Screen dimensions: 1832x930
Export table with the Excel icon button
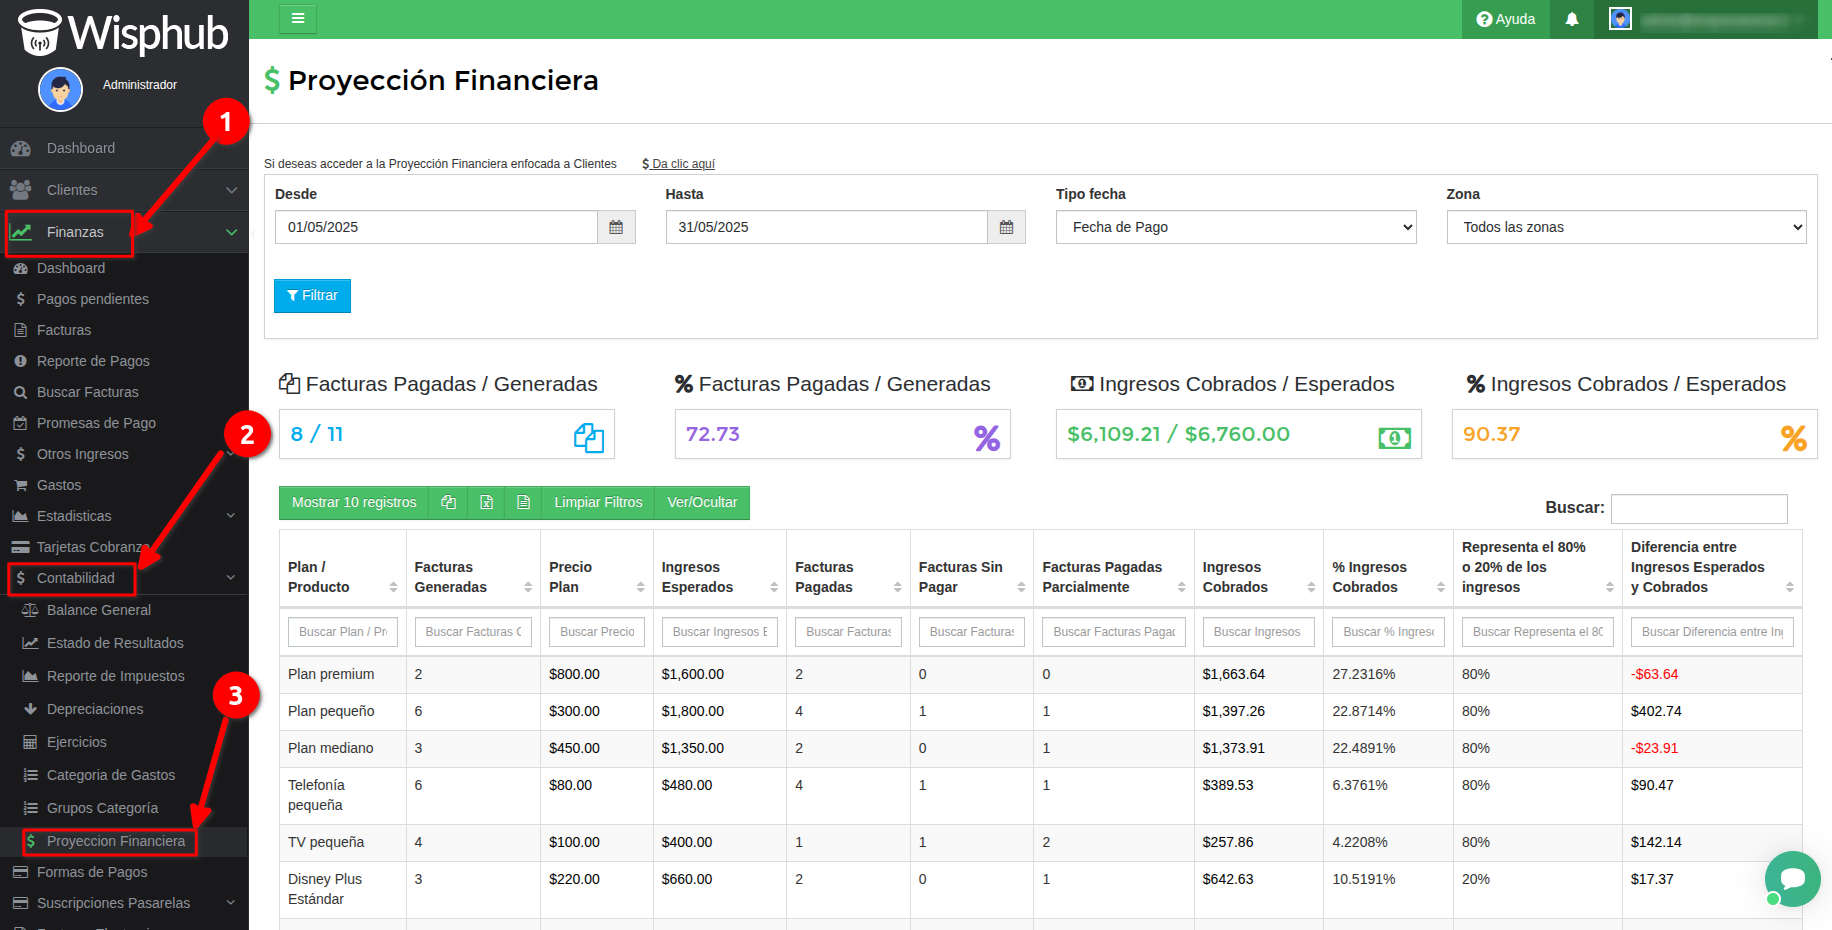click(x=486, y=502)
